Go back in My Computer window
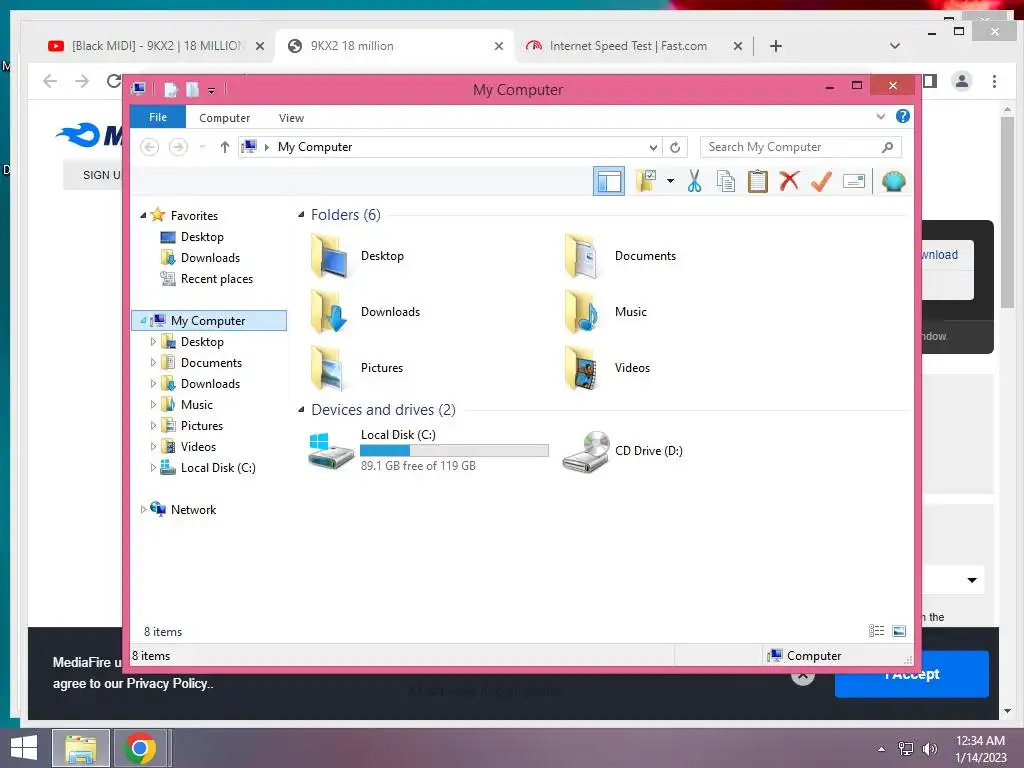 150,147
